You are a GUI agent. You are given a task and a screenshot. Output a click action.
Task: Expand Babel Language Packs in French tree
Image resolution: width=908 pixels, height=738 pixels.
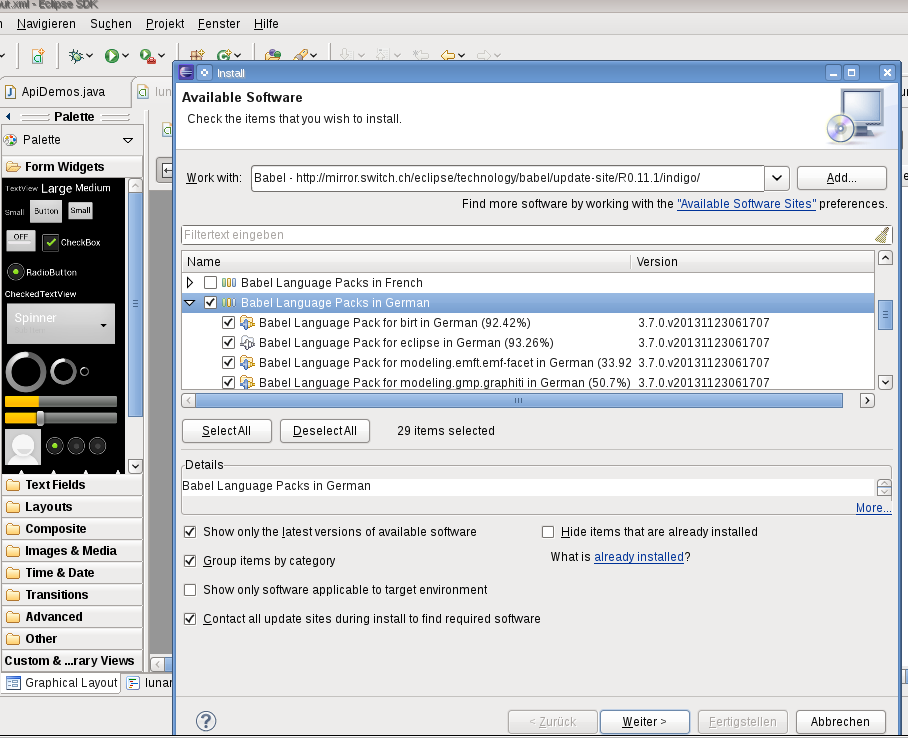(190, 283)
